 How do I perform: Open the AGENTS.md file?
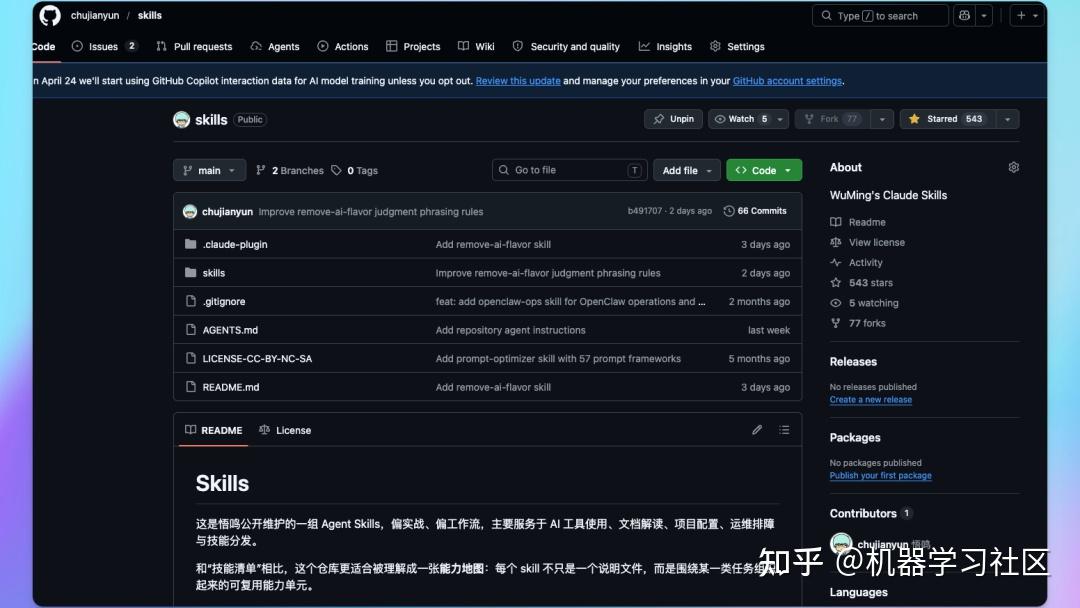[x=230, y=330]
